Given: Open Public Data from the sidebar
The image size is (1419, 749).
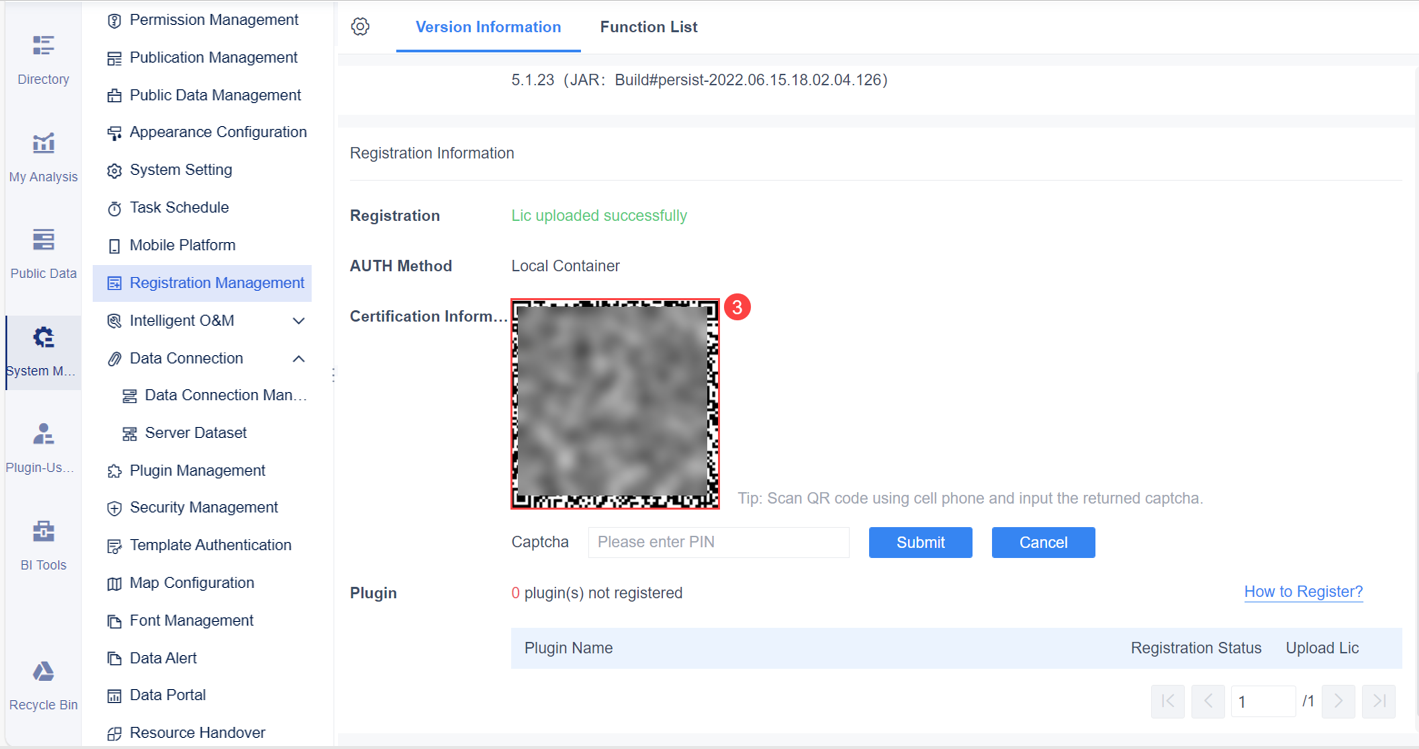Looking at the screenshot, I should [x=43, y=250].
